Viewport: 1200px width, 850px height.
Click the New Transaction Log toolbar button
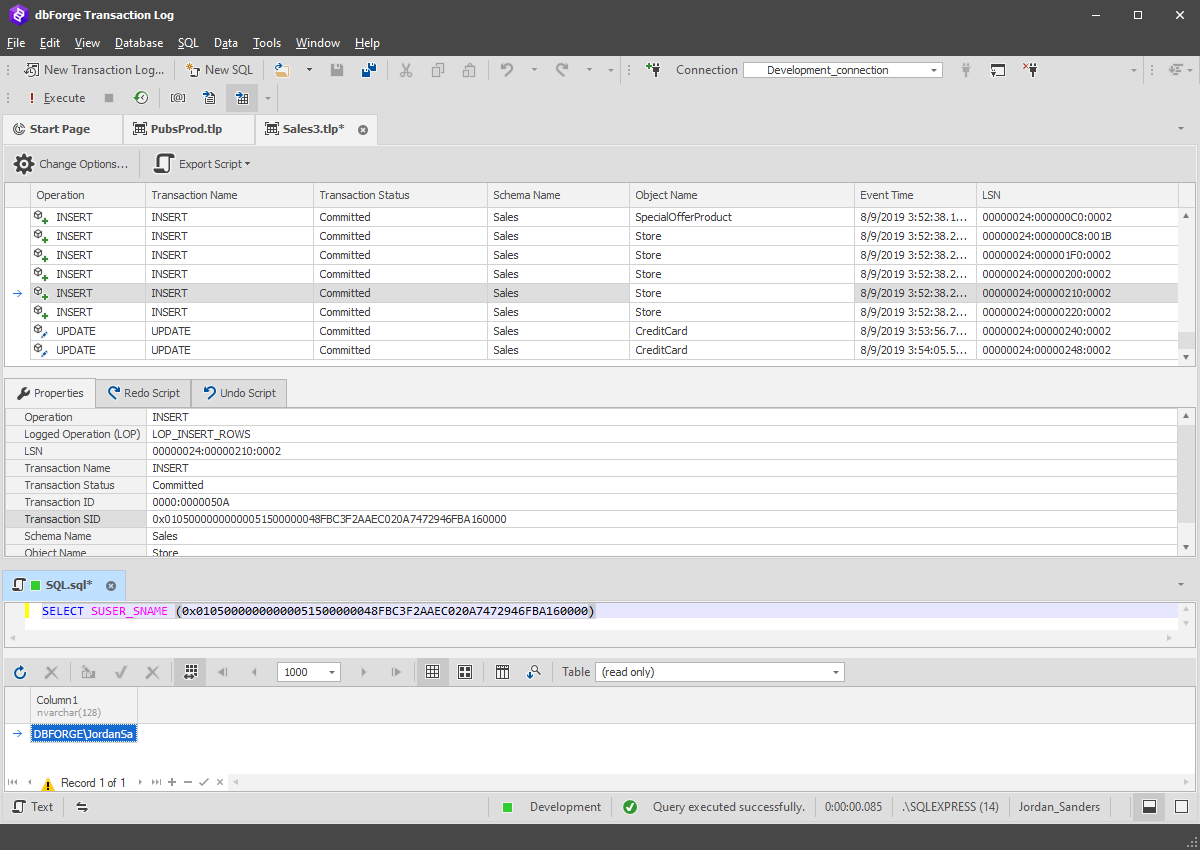coord(94,70)
